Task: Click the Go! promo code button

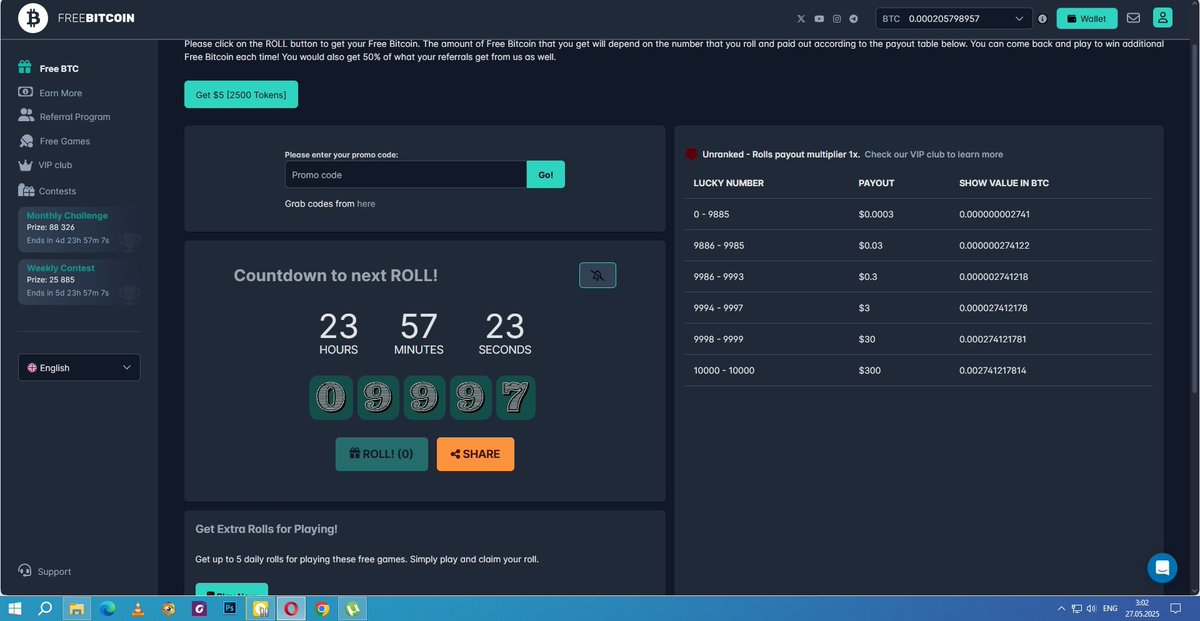Action: point(546,174)
